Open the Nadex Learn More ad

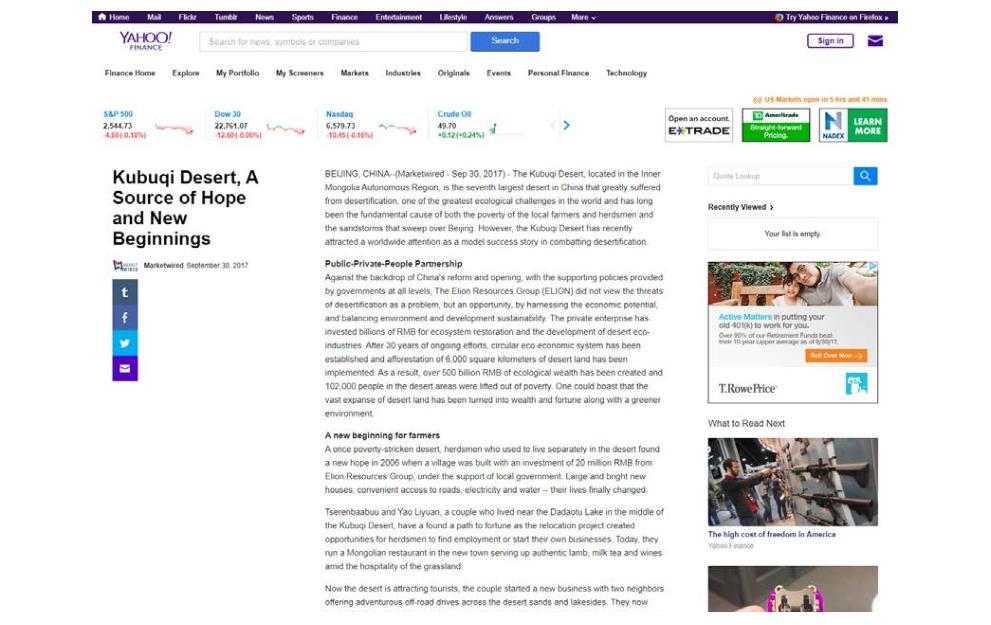pyautogui.click(x=853, y=125)
